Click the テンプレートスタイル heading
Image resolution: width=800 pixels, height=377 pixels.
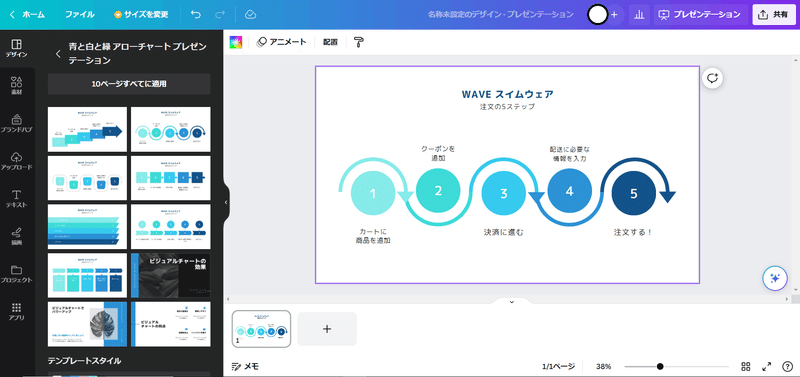(x=85, y=361)
